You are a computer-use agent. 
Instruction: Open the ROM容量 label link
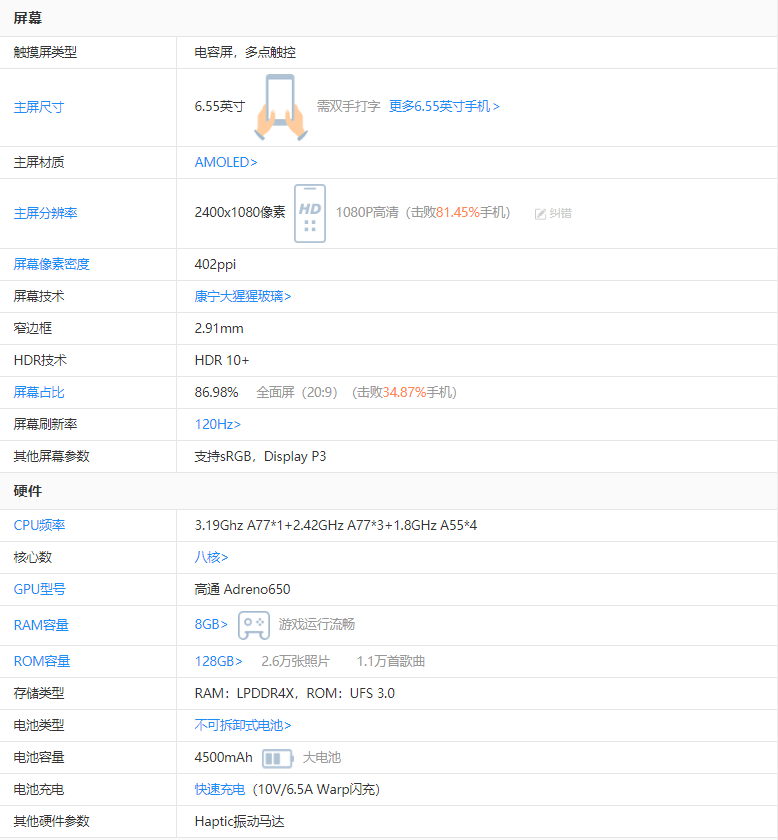pyautogui.click(x=42, y=661)
